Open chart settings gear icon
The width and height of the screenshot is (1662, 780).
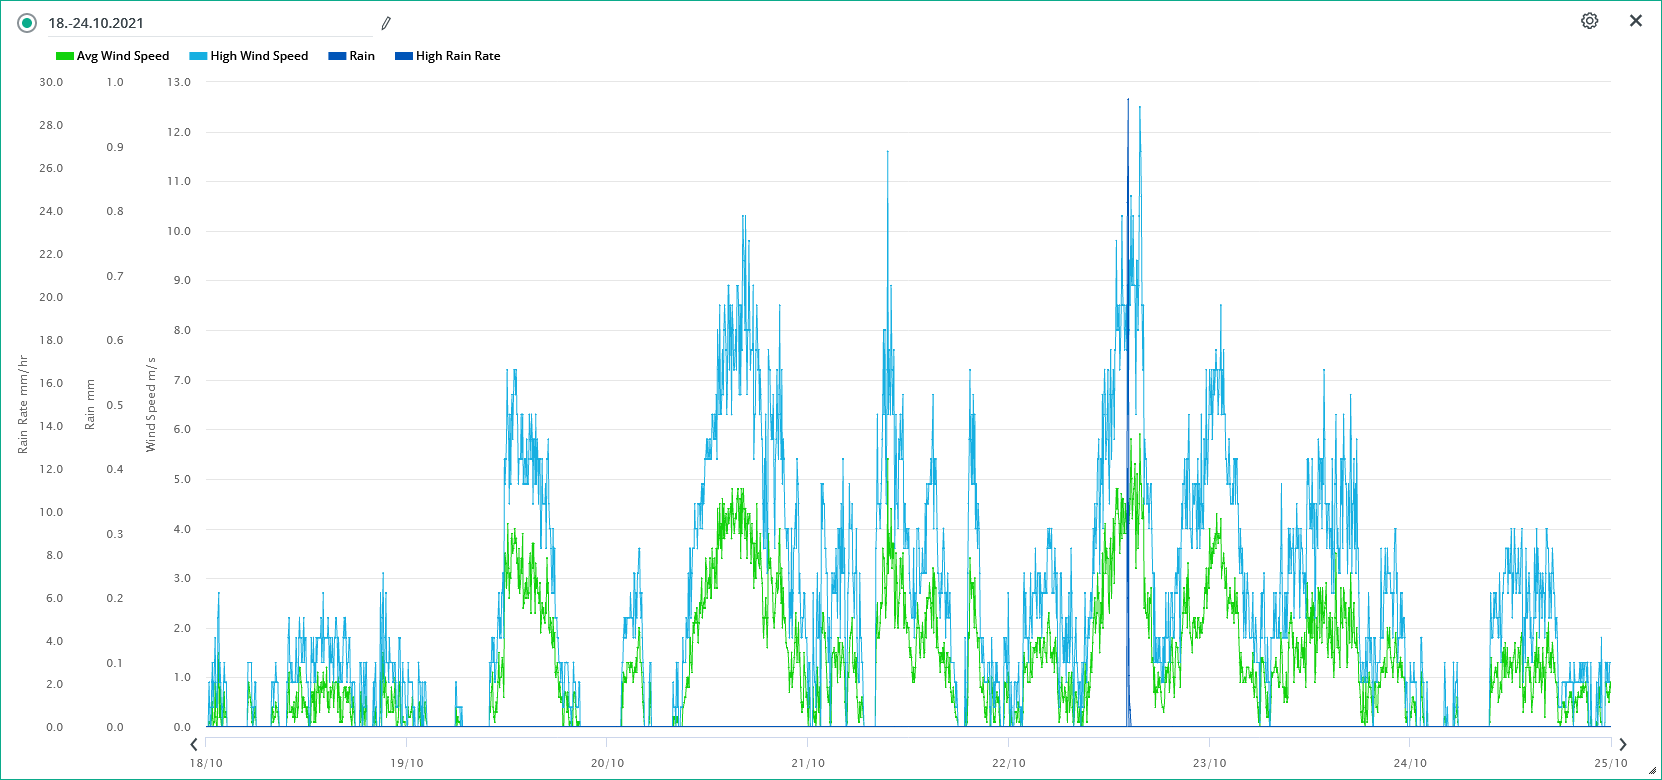(1589, 21)
